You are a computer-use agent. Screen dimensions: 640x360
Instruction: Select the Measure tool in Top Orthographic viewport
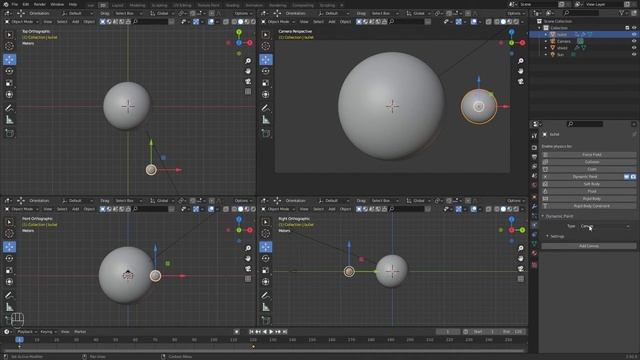(x=9, y=120)
